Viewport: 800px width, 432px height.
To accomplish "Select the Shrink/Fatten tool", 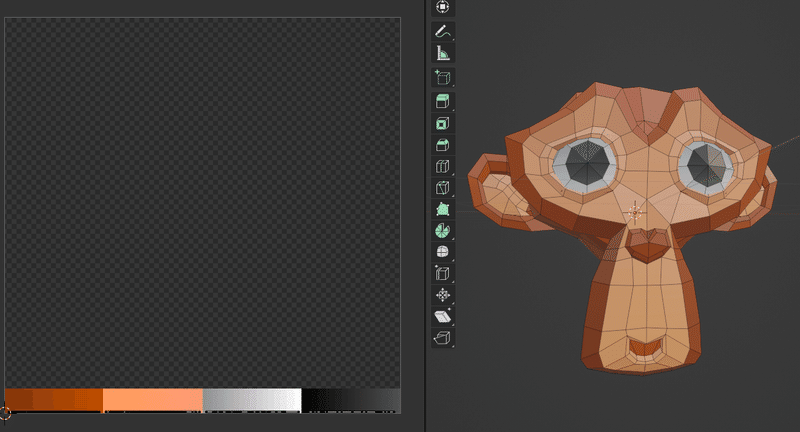I will [x=442, y=295].
